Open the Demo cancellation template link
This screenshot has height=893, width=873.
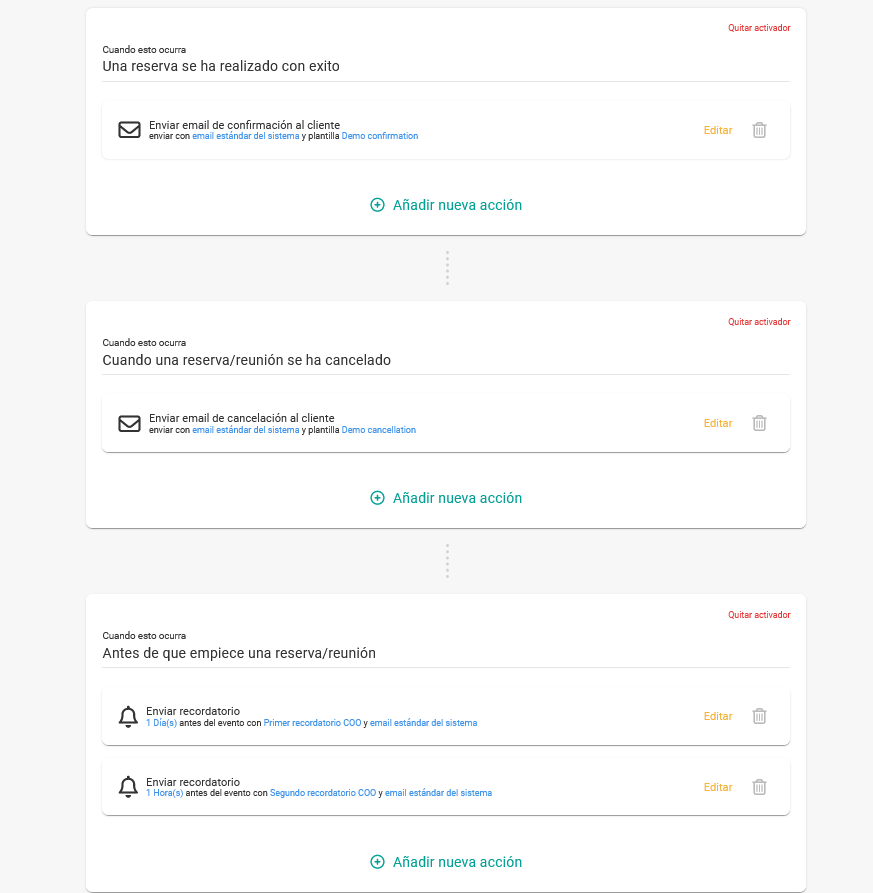pyautogui.click(x=378, y=430)
